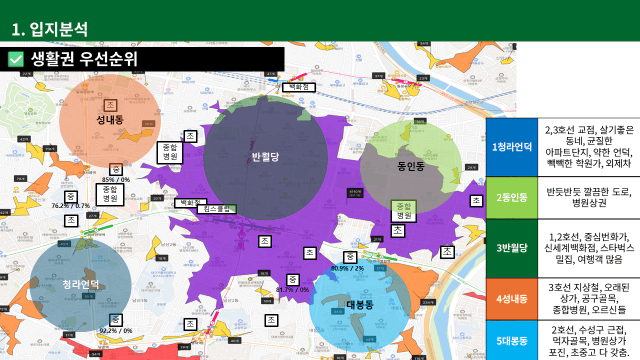Viewport: 640px width, 360px height.
Task: Click the 81.7% / 0% value text
Action: [292, 289]
